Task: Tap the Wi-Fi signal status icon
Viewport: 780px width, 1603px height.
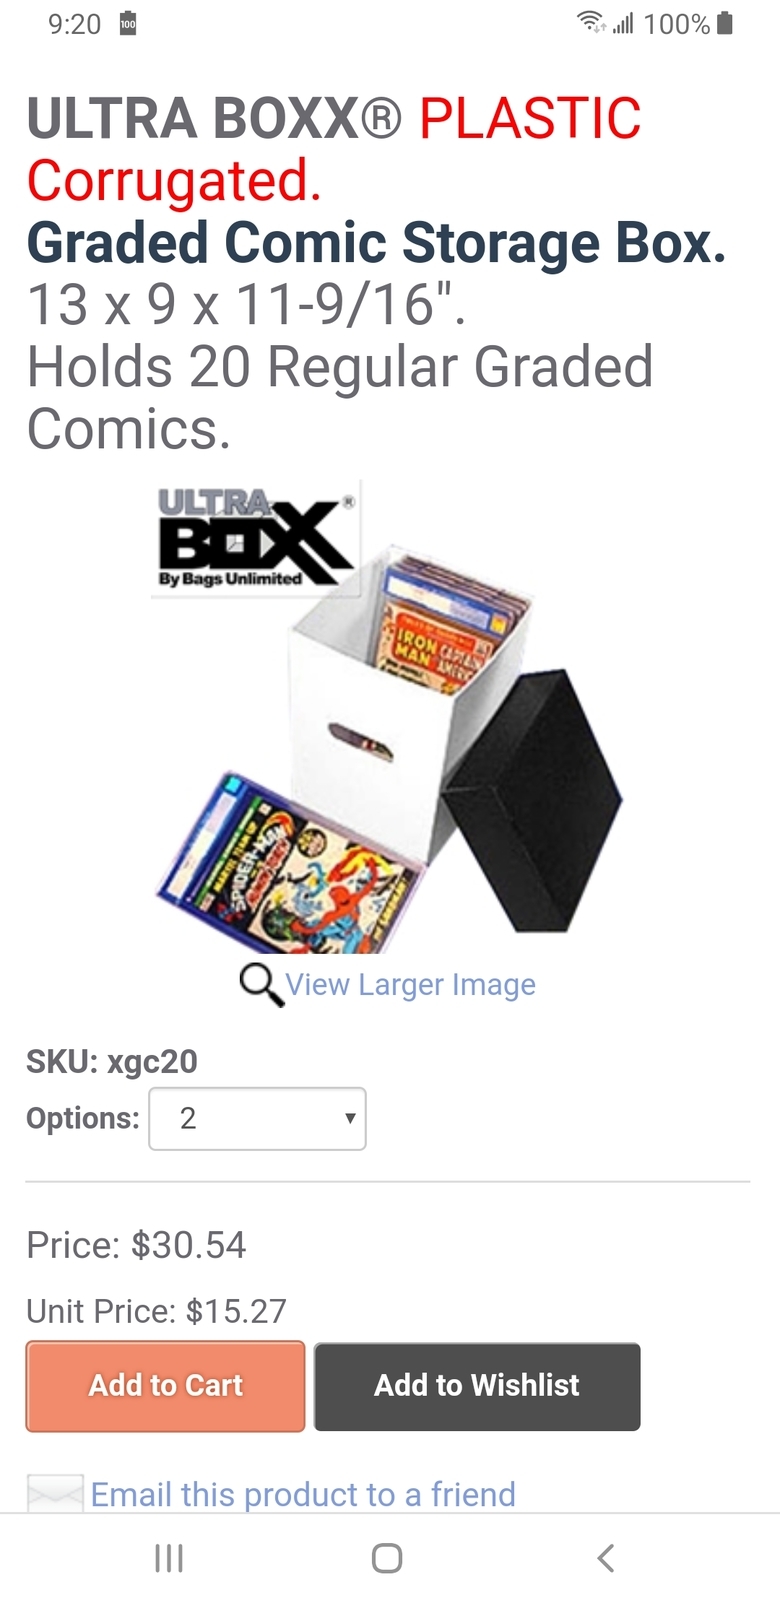Action: (591, 22)
